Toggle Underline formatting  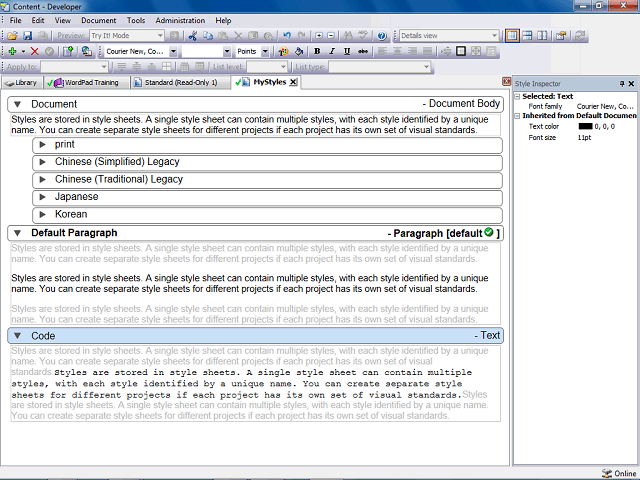(x=347, y=51)
